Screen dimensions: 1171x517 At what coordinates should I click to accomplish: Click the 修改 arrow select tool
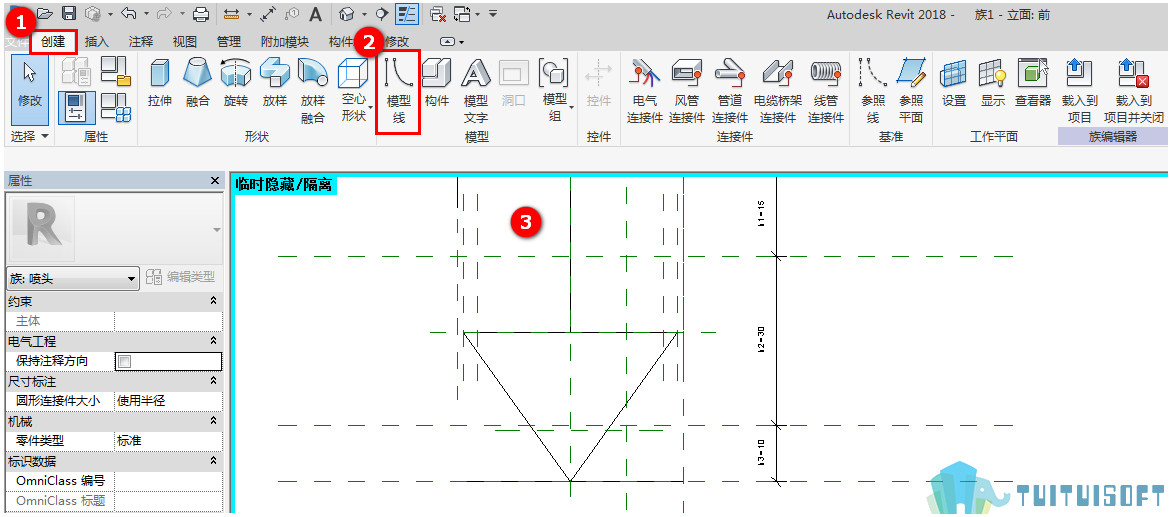pos(30,88)
